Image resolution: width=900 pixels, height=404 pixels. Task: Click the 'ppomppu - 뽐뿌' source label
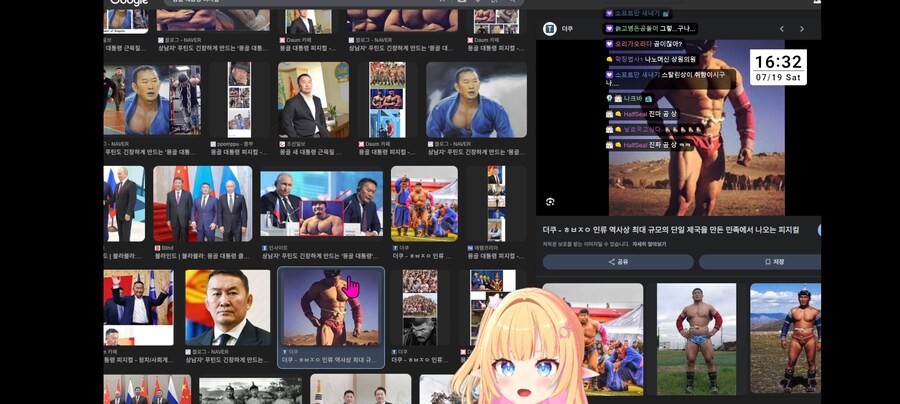coord(236,144)
